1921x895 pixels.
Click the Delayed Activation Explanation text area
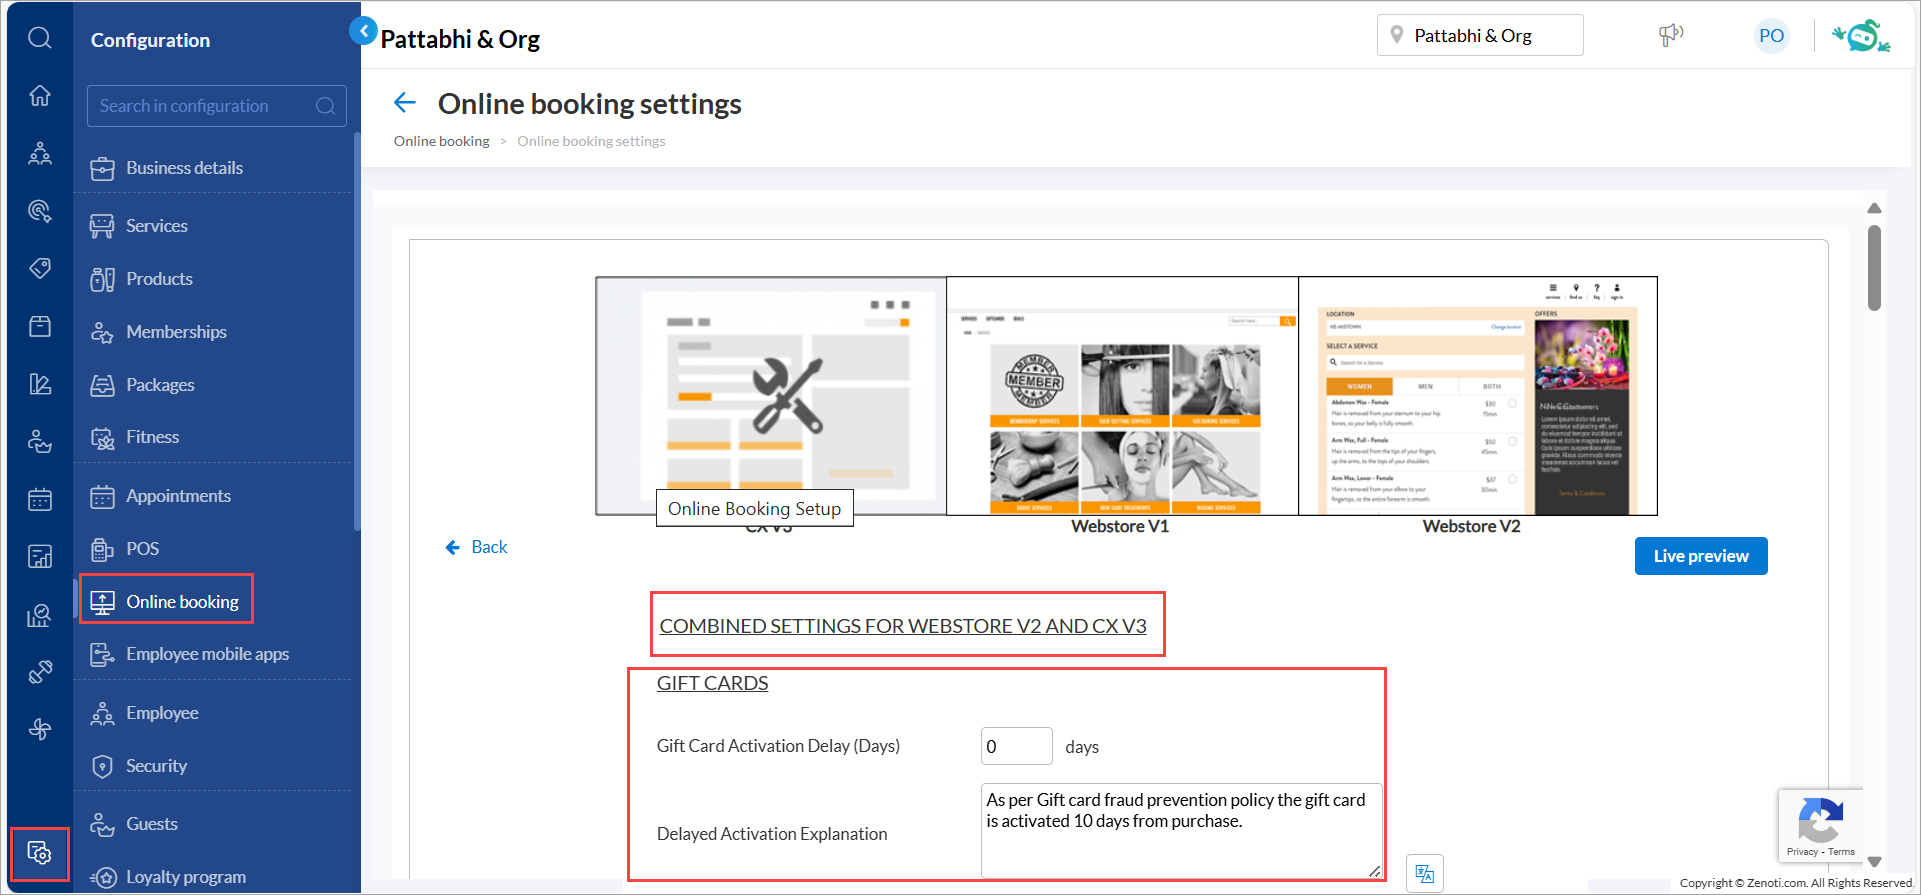[1181, 831]
